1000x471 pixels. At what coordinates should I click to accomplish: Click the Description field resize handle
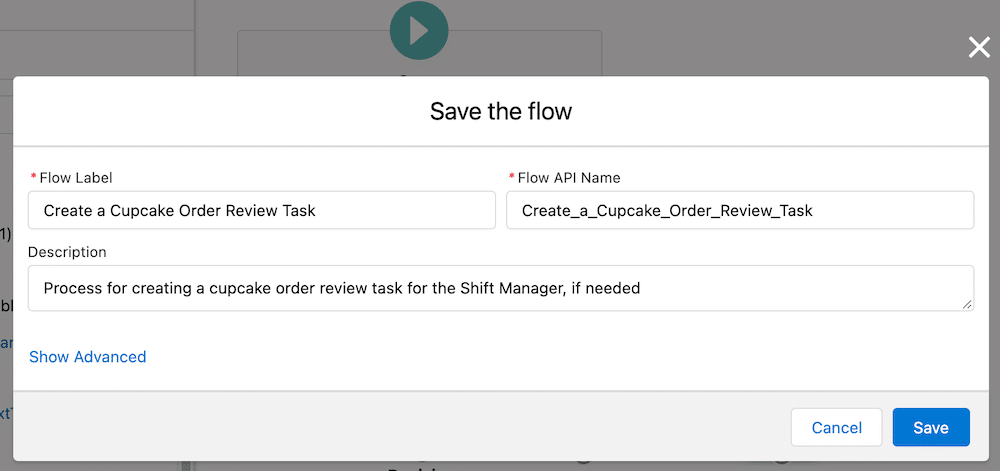tap(967, 305)
